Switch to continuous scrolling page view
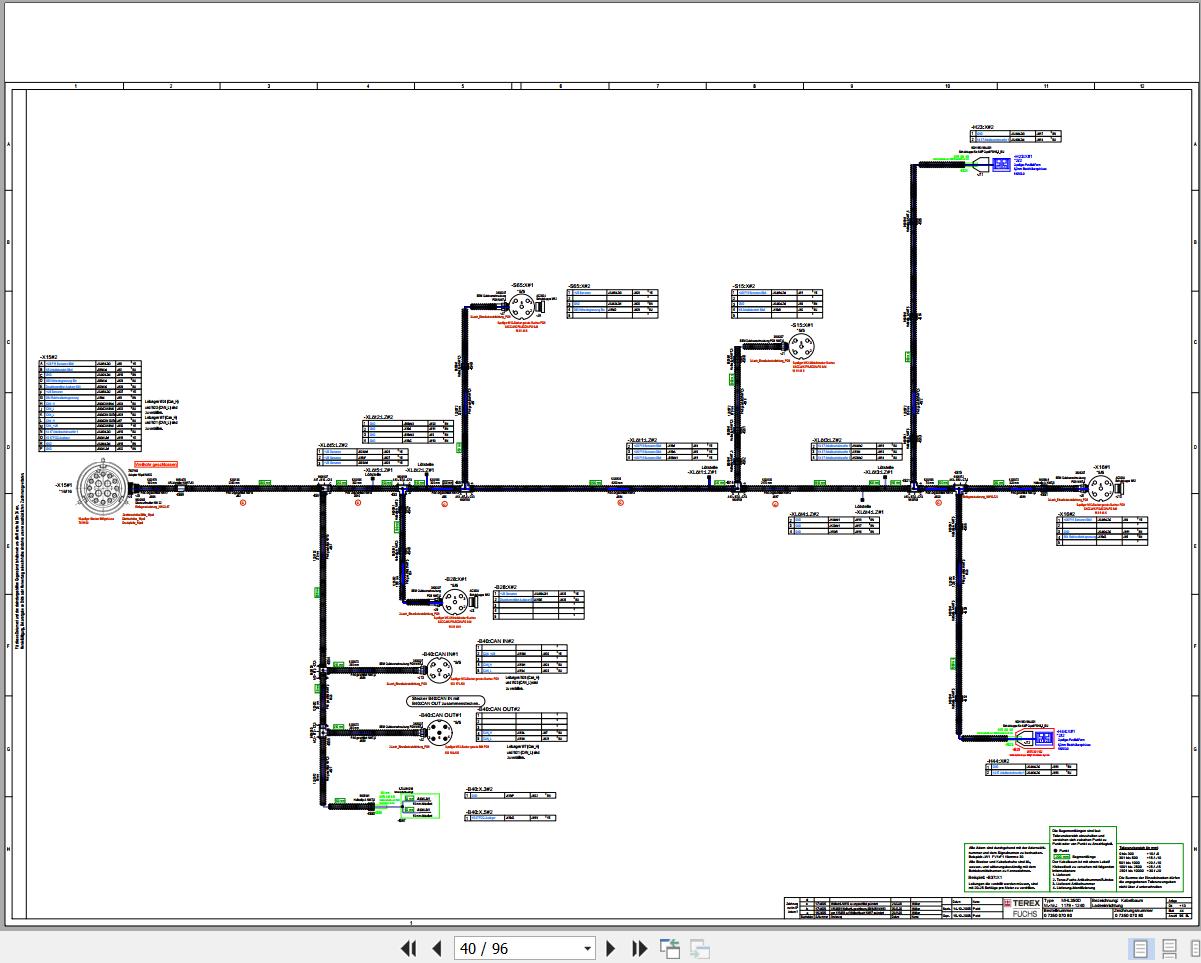Screen dimensions: 1201x963 pos(1168,948)
